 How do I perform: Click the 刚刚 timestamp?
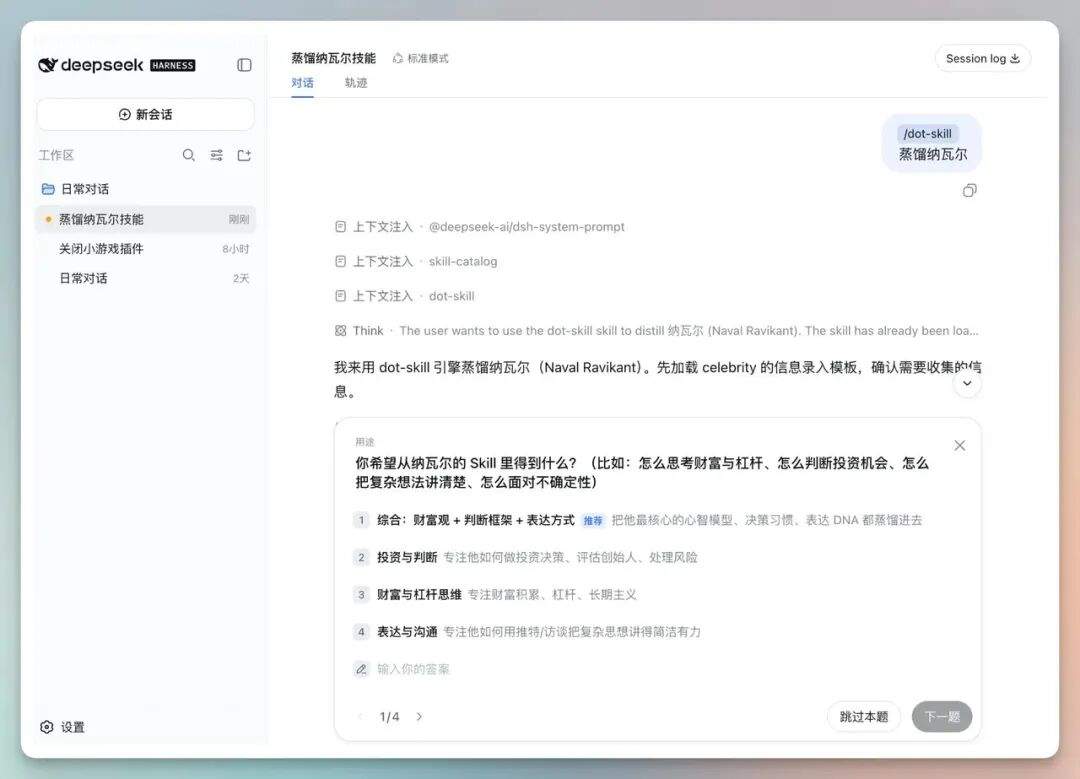tap(239, 219)
